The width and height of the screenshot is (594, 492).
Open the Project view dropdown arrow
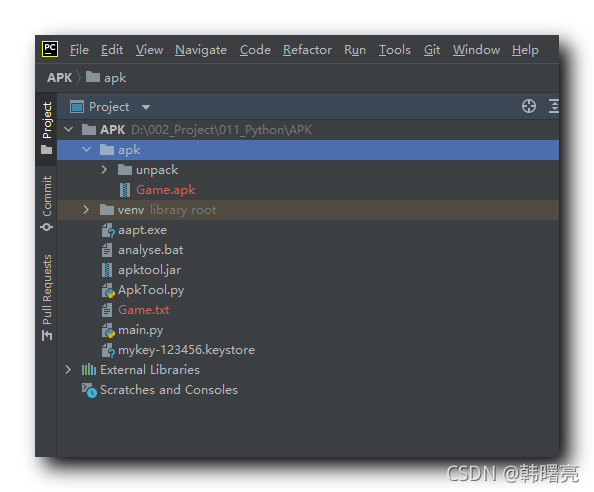146,108
